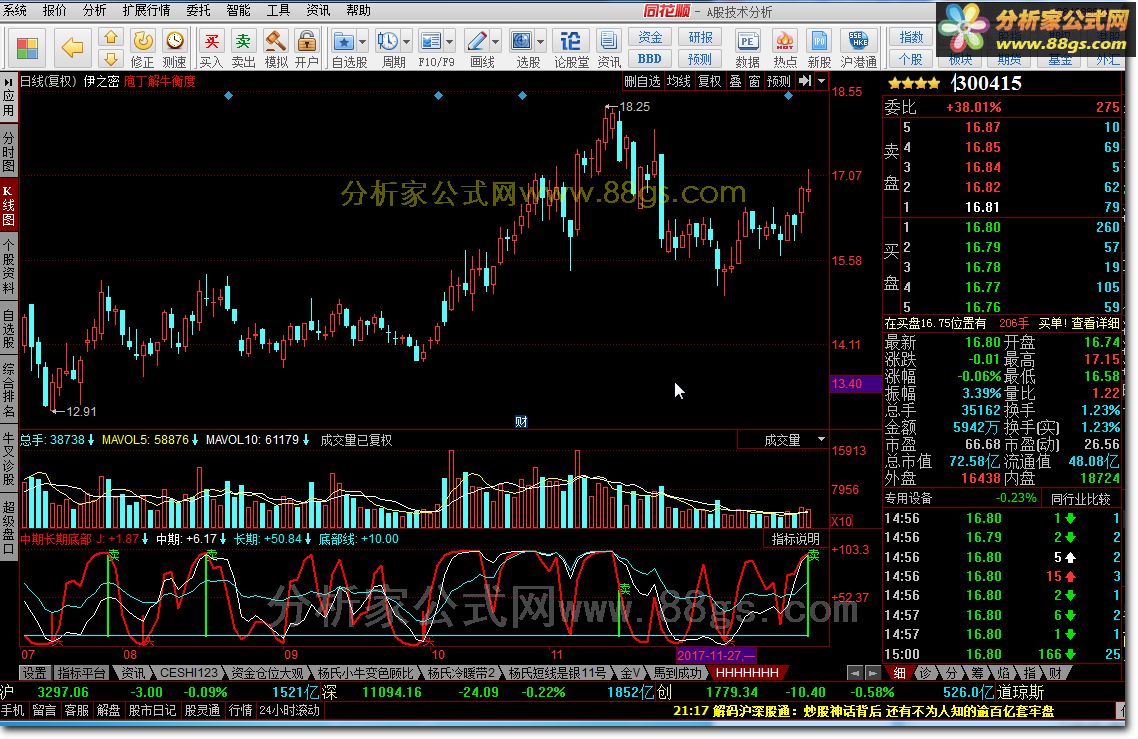1138x739 pixels.
Task: Open the F10/F9 info icon
Action: (x=431, y=41)
